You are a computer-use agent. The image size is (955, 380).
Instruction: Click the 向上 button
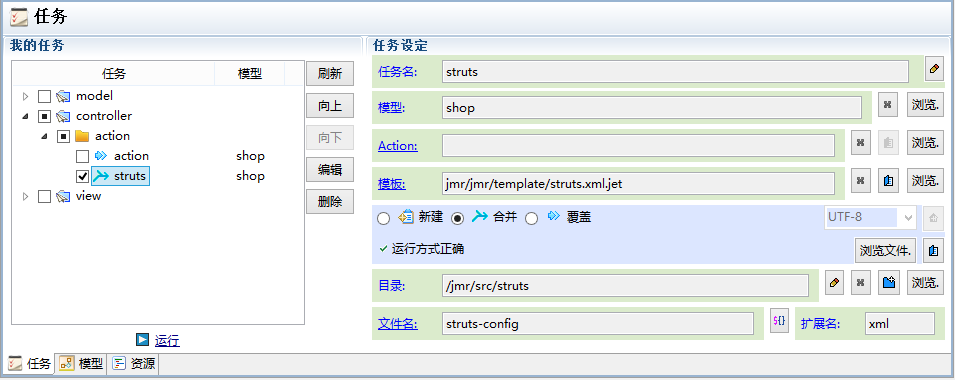pyautogui.click(x=330, y=106)
